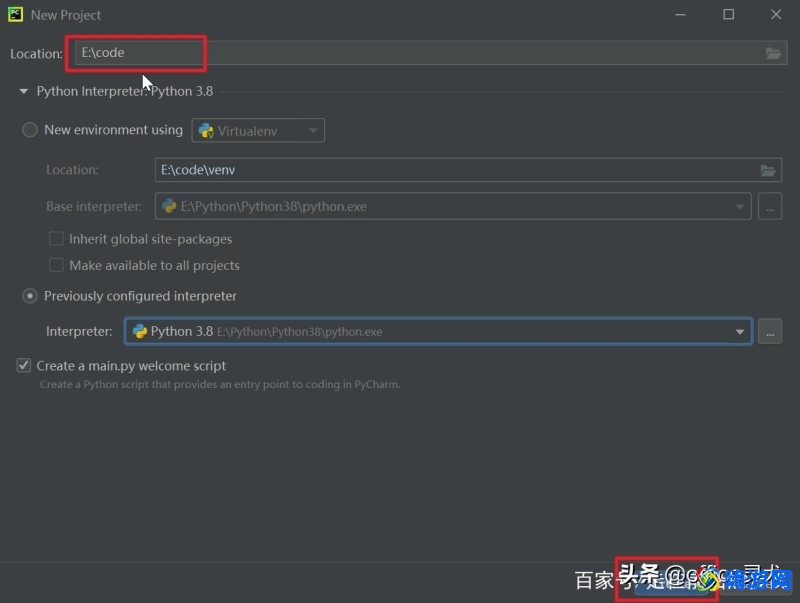Uncheck Create a main.py welcome script
800x603 pixels.
coord(24,366)
